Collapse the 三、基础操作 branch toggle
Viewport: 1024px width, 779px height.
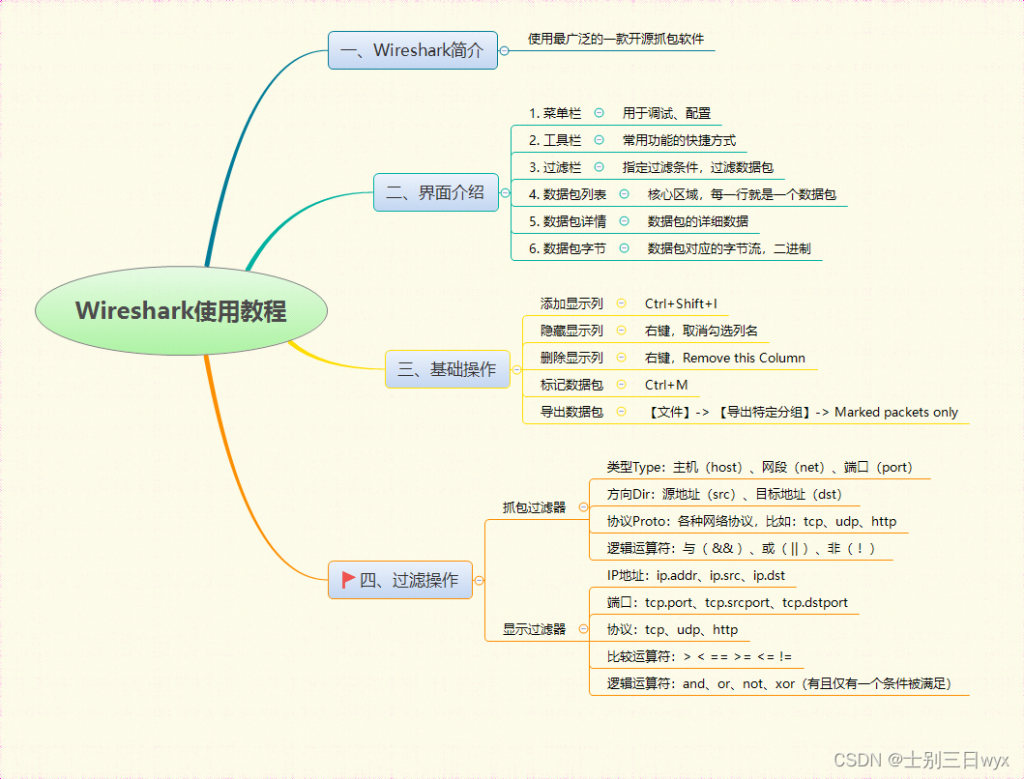click(x=517, y=370)
